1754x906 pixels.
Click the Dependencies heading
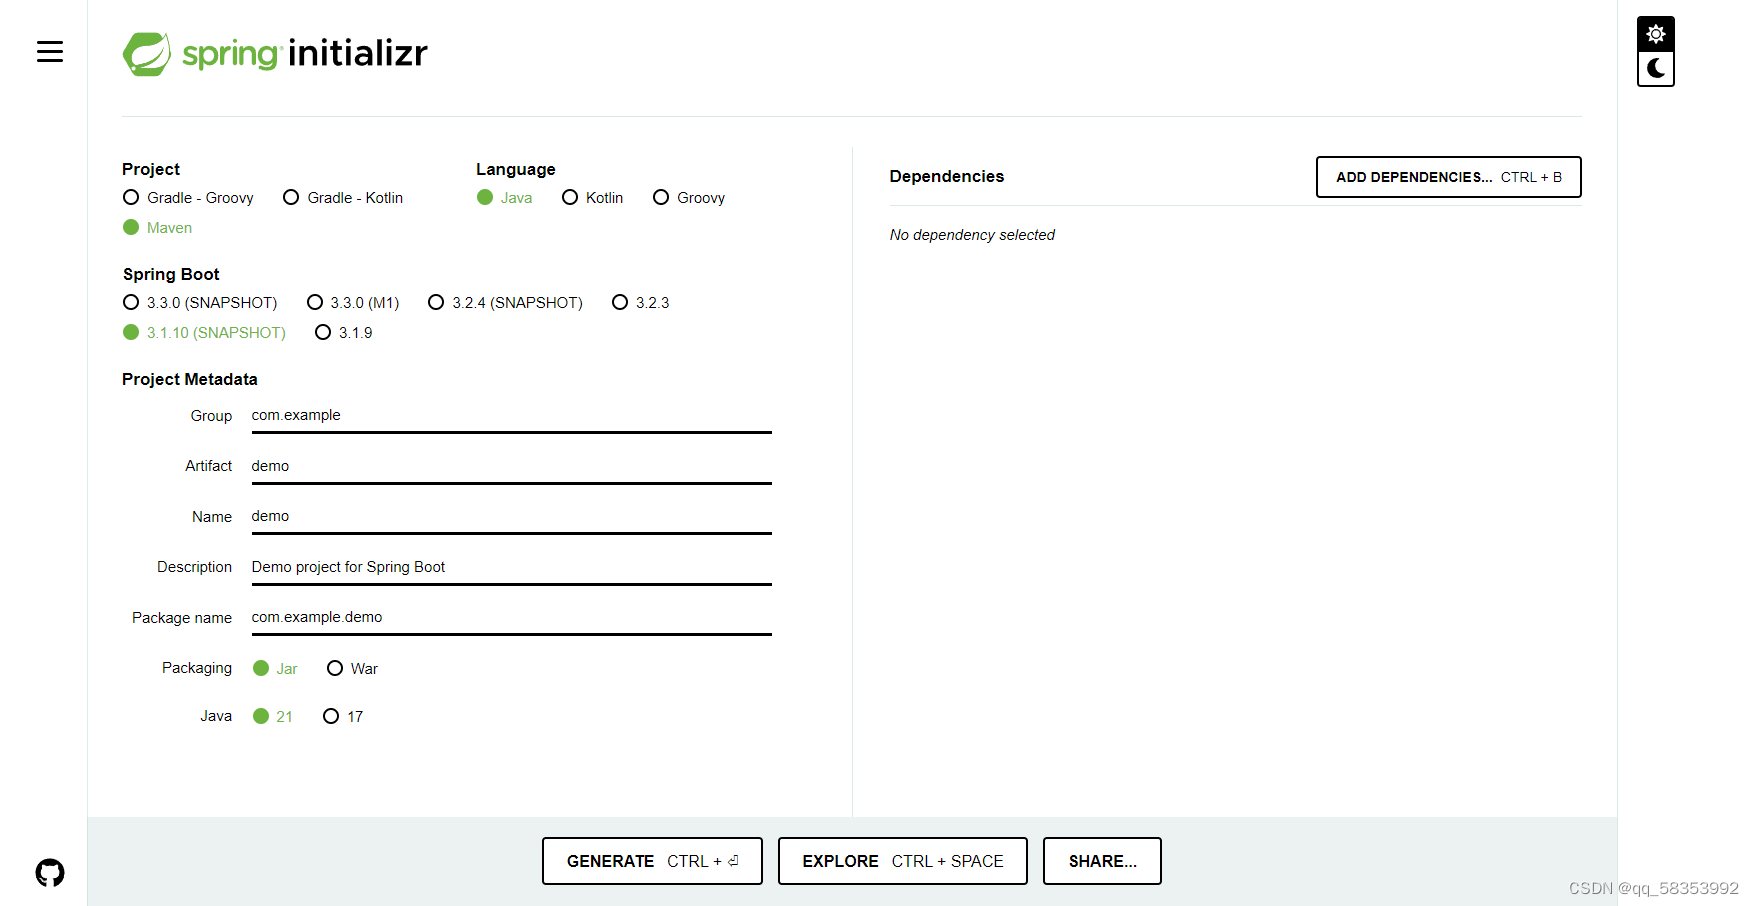(x=946, y=177)
